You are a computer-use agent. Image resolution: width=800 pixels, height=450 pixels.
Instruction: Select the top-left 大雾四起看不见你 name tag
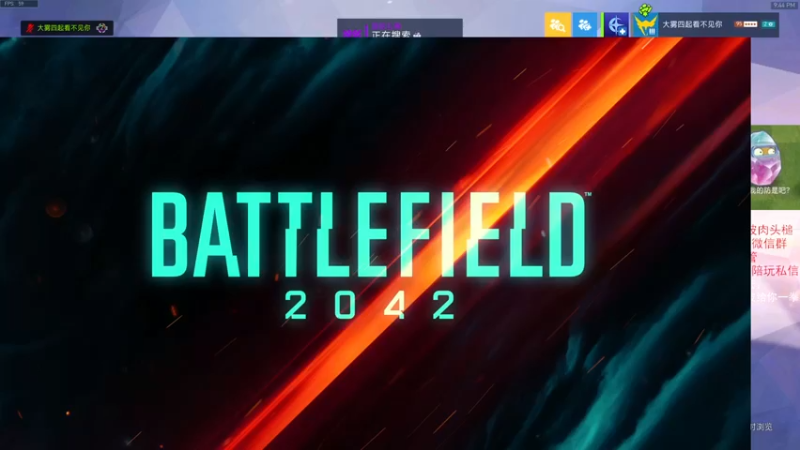click(67, 28)
